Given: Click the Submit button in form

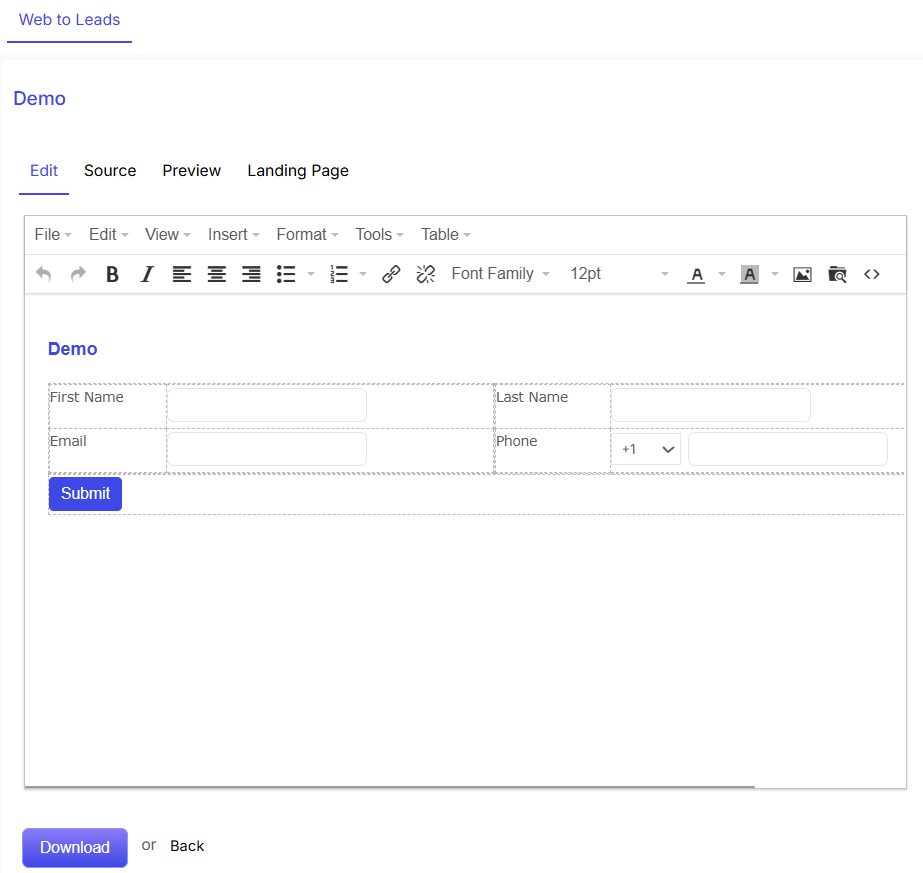Looking at the screenshot, I should coord(85,494).
